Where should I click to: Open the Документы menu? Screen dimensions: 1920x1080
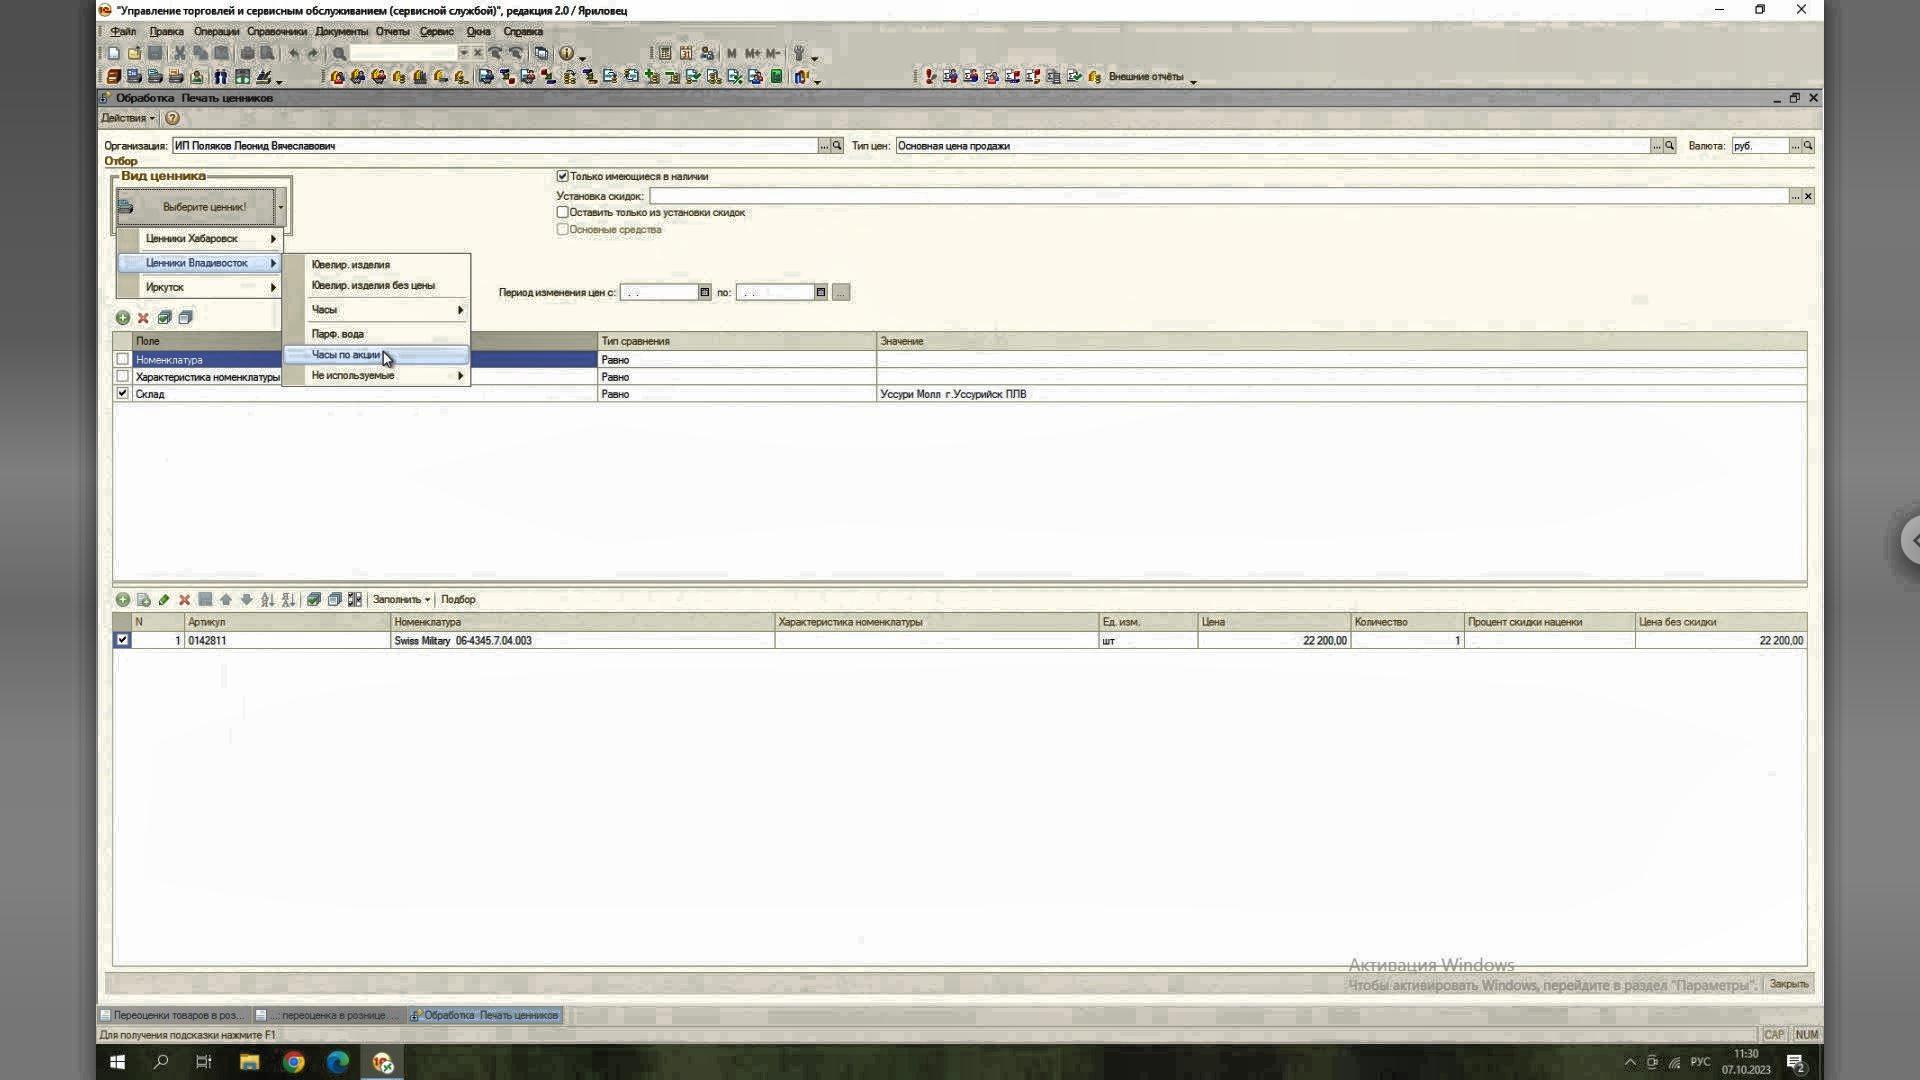click(342, 32)
